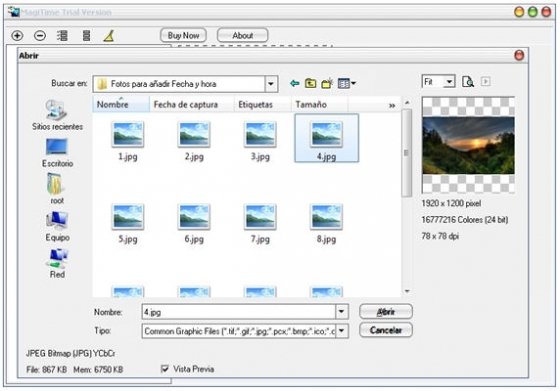Expand the Tipo file type dropdown
Screen dimensions: 560x391
point(341,331)
